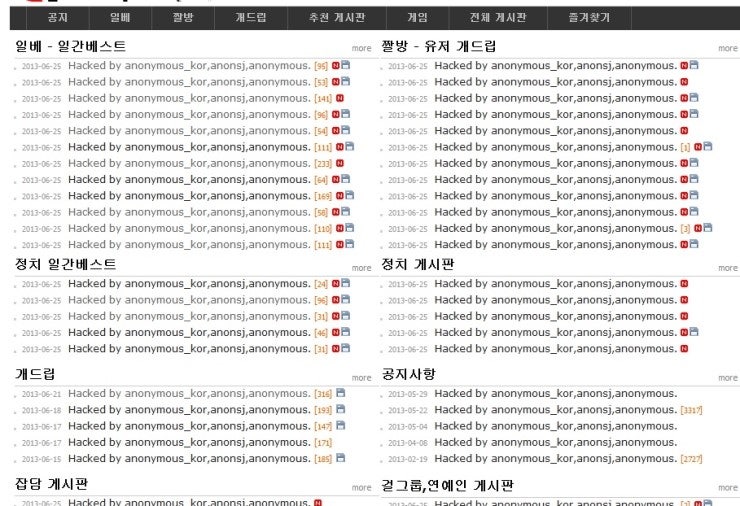The image size is (740, 506).
Task: Open the 일베 menu item
Action: click(120, 17)
